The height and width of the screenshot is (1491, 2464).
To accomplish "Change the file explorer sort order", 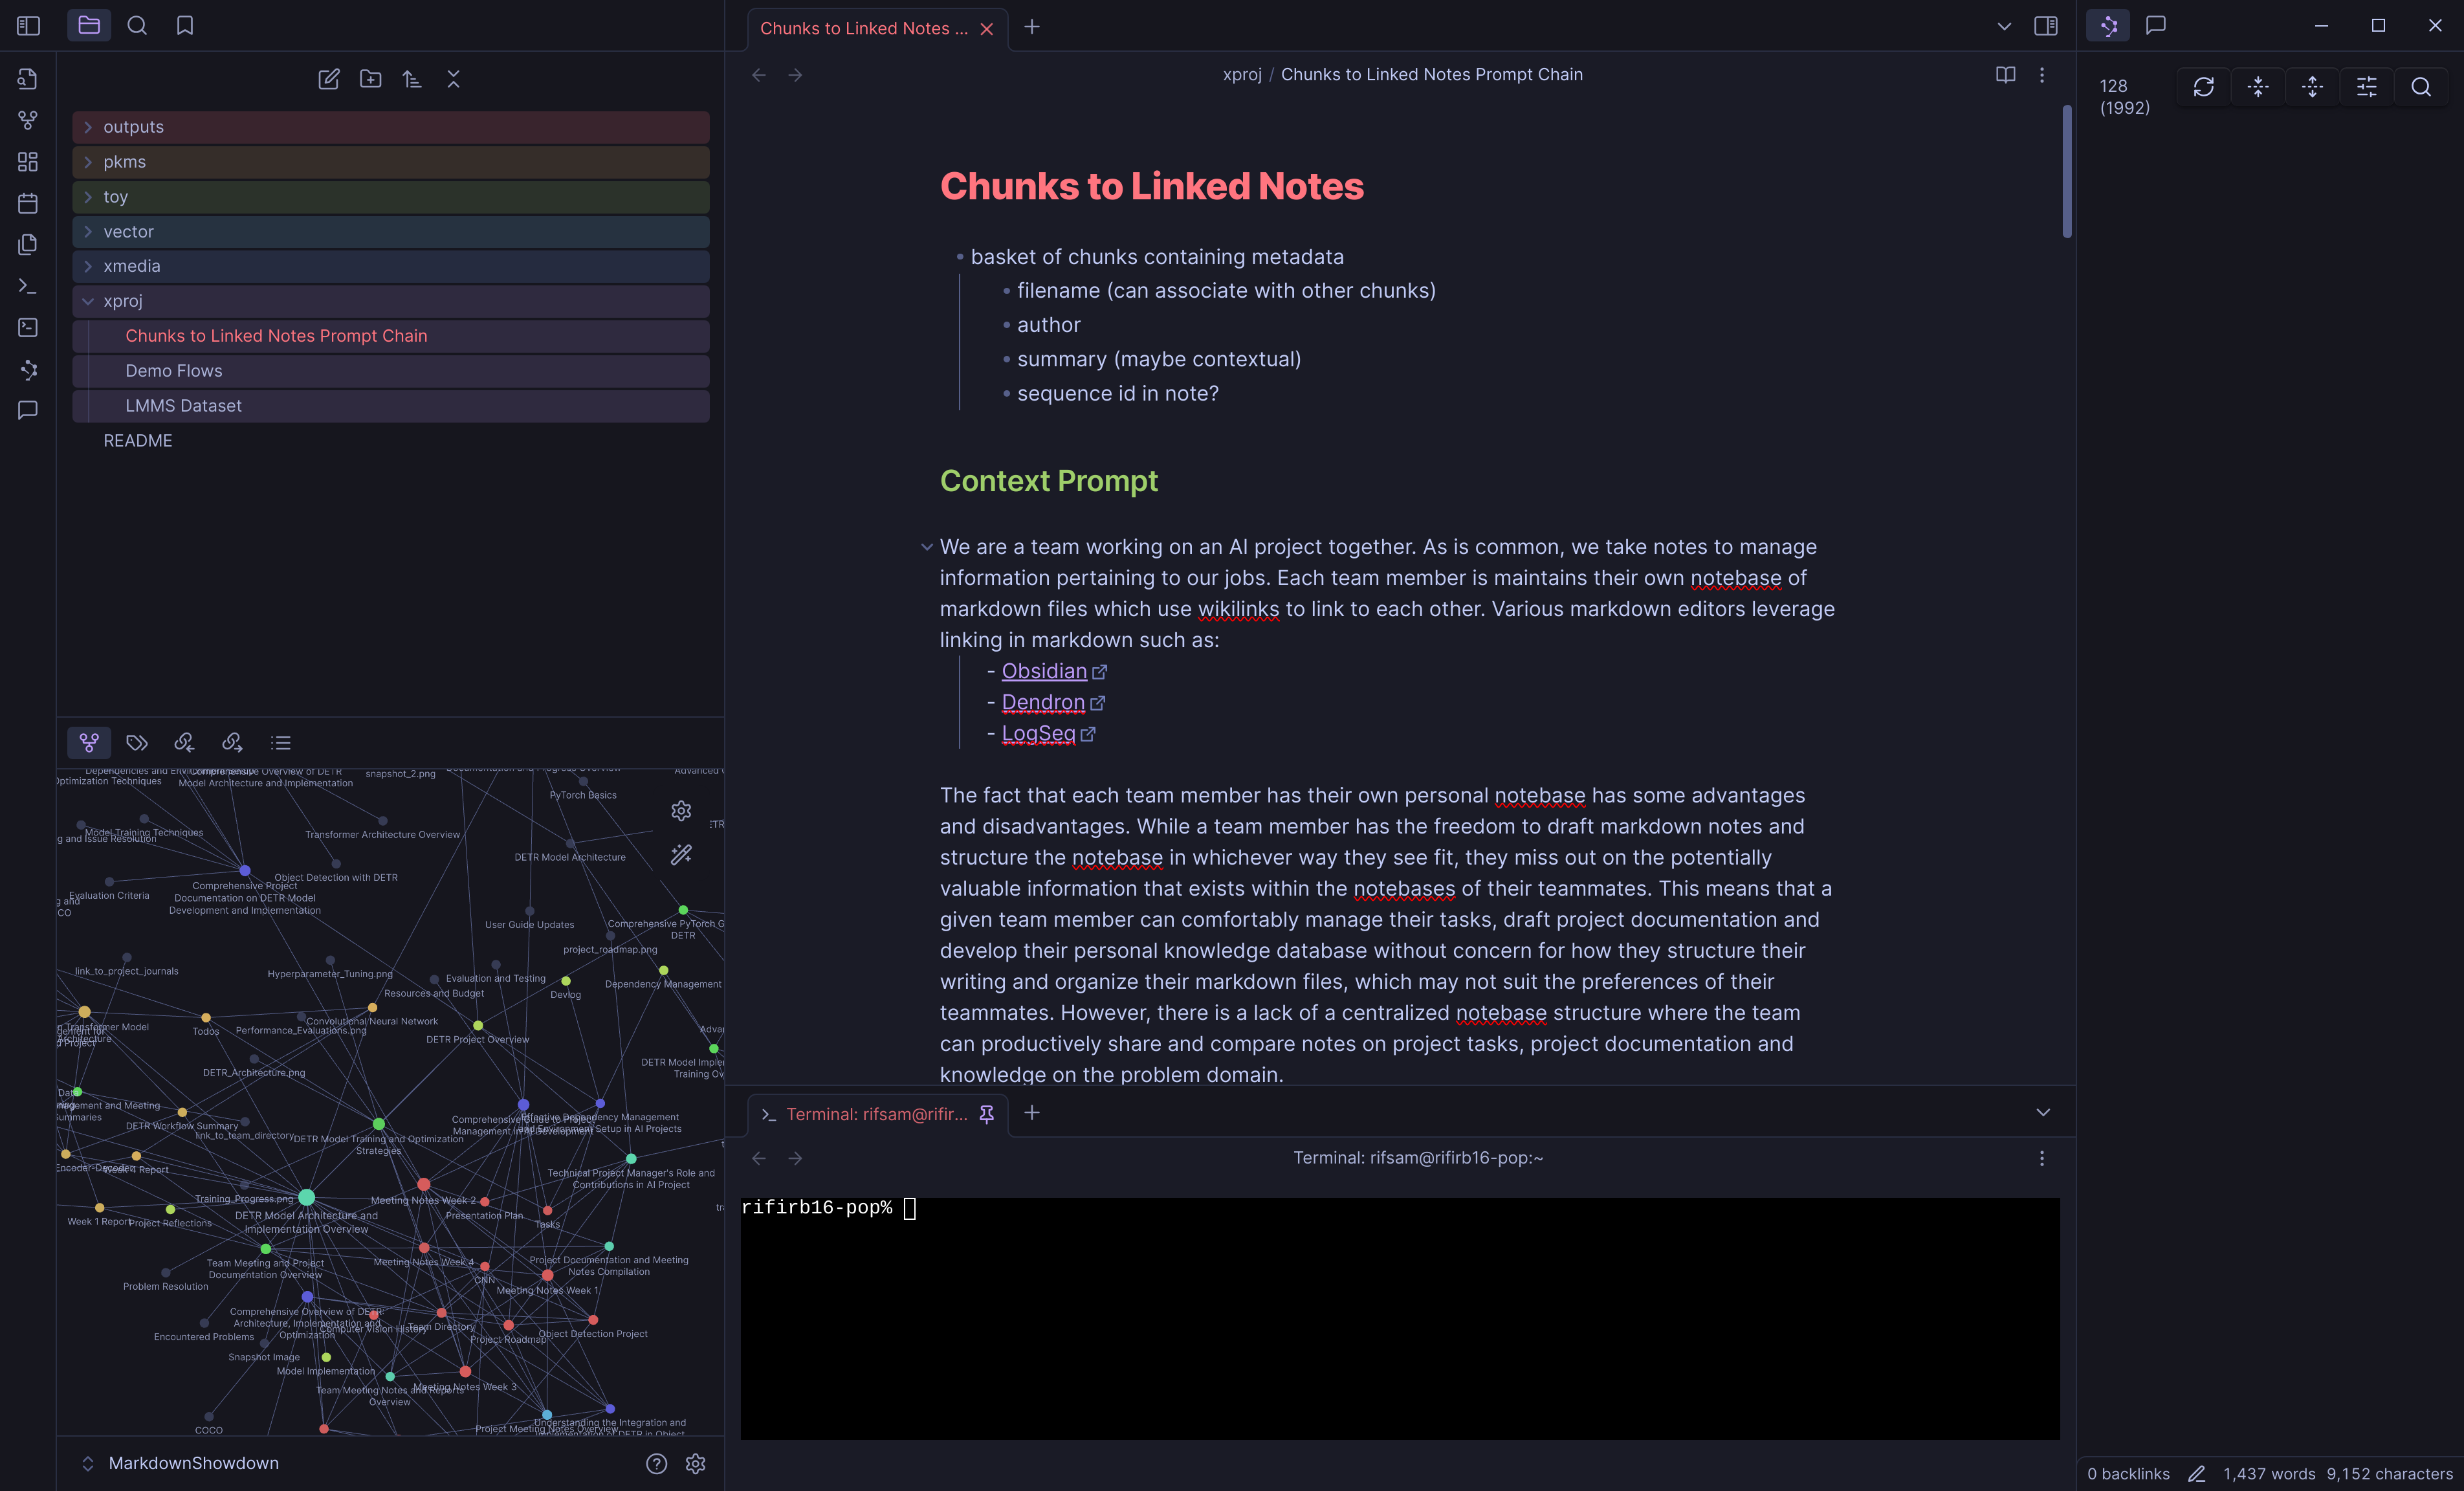I will tap(412, 79).
